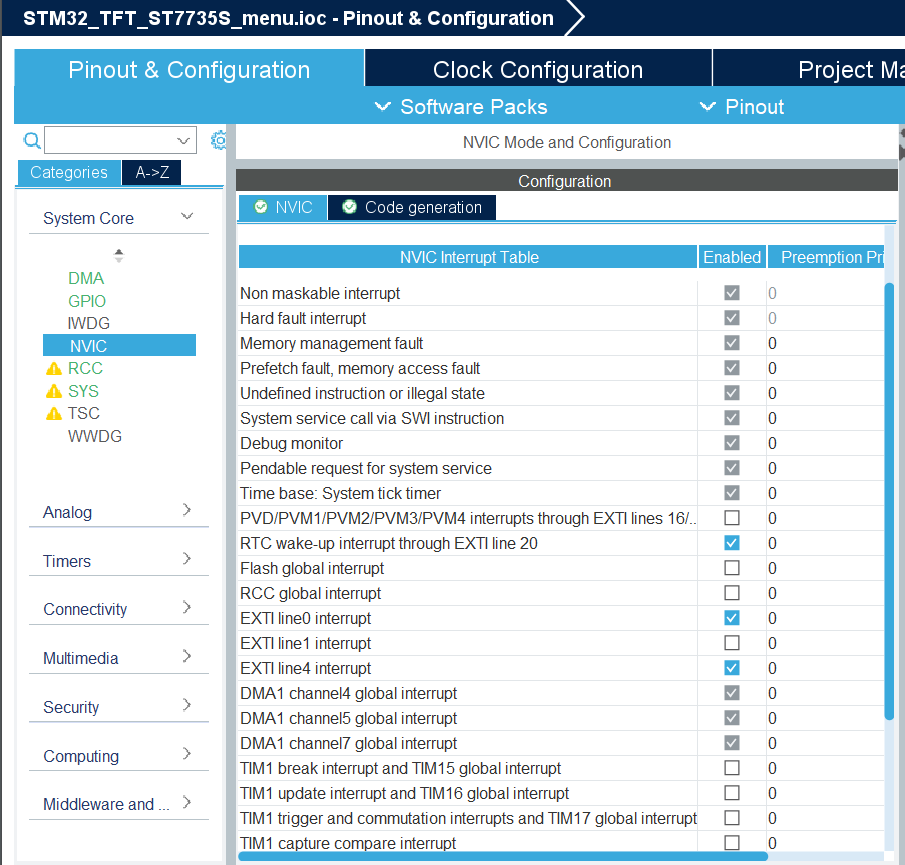The height and width of the screenshot is (865, 905).
Task: Open the Software Packs dropdown menu
Action: [x=461, y=107]
